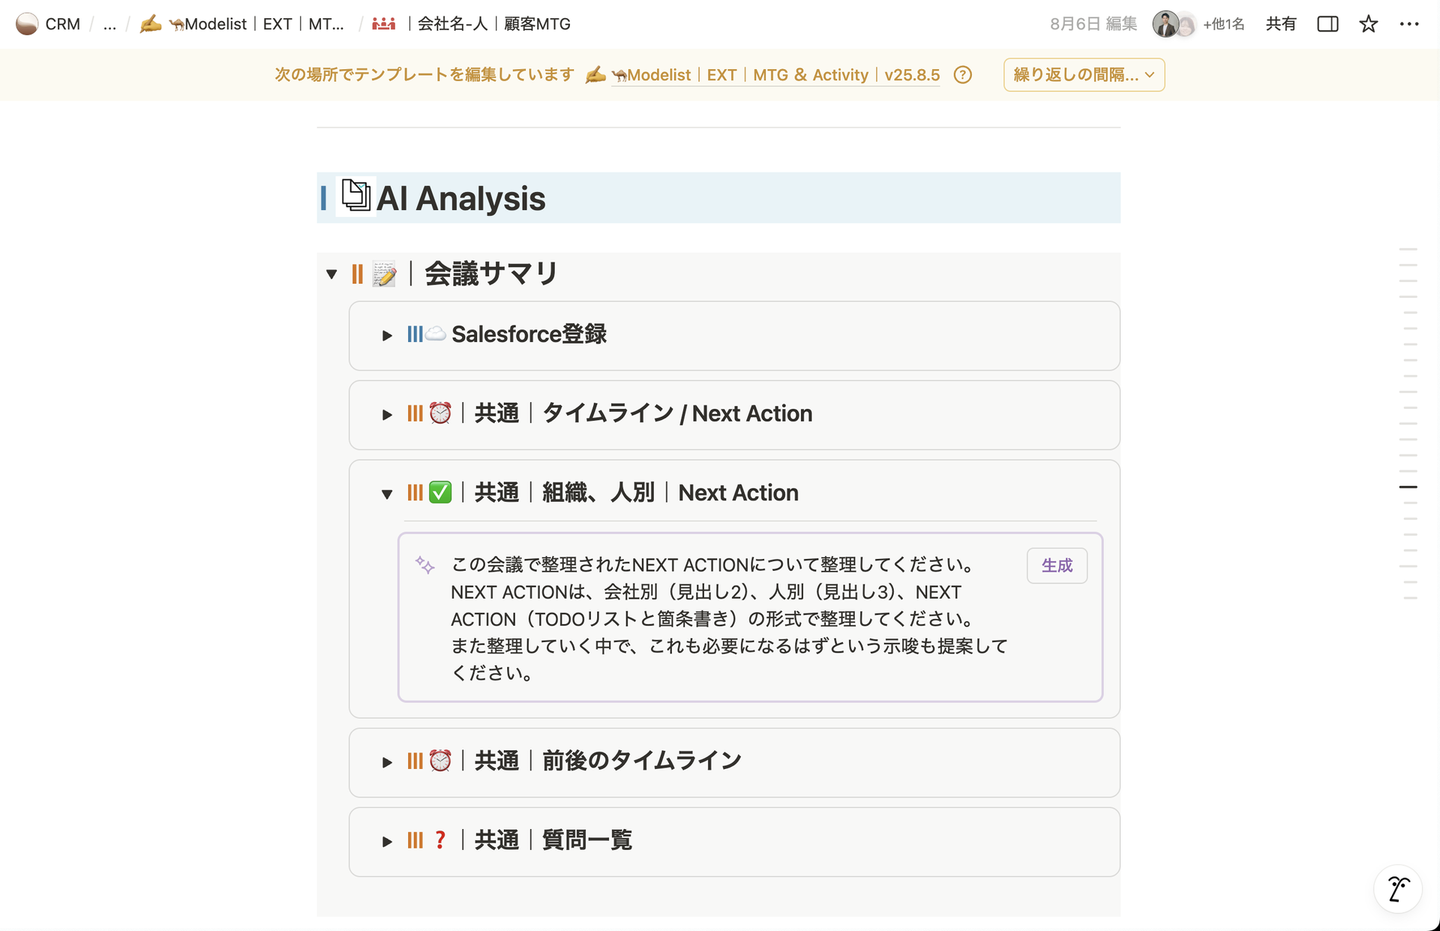Click the 生成 generate button

[x=1057, y=566]
